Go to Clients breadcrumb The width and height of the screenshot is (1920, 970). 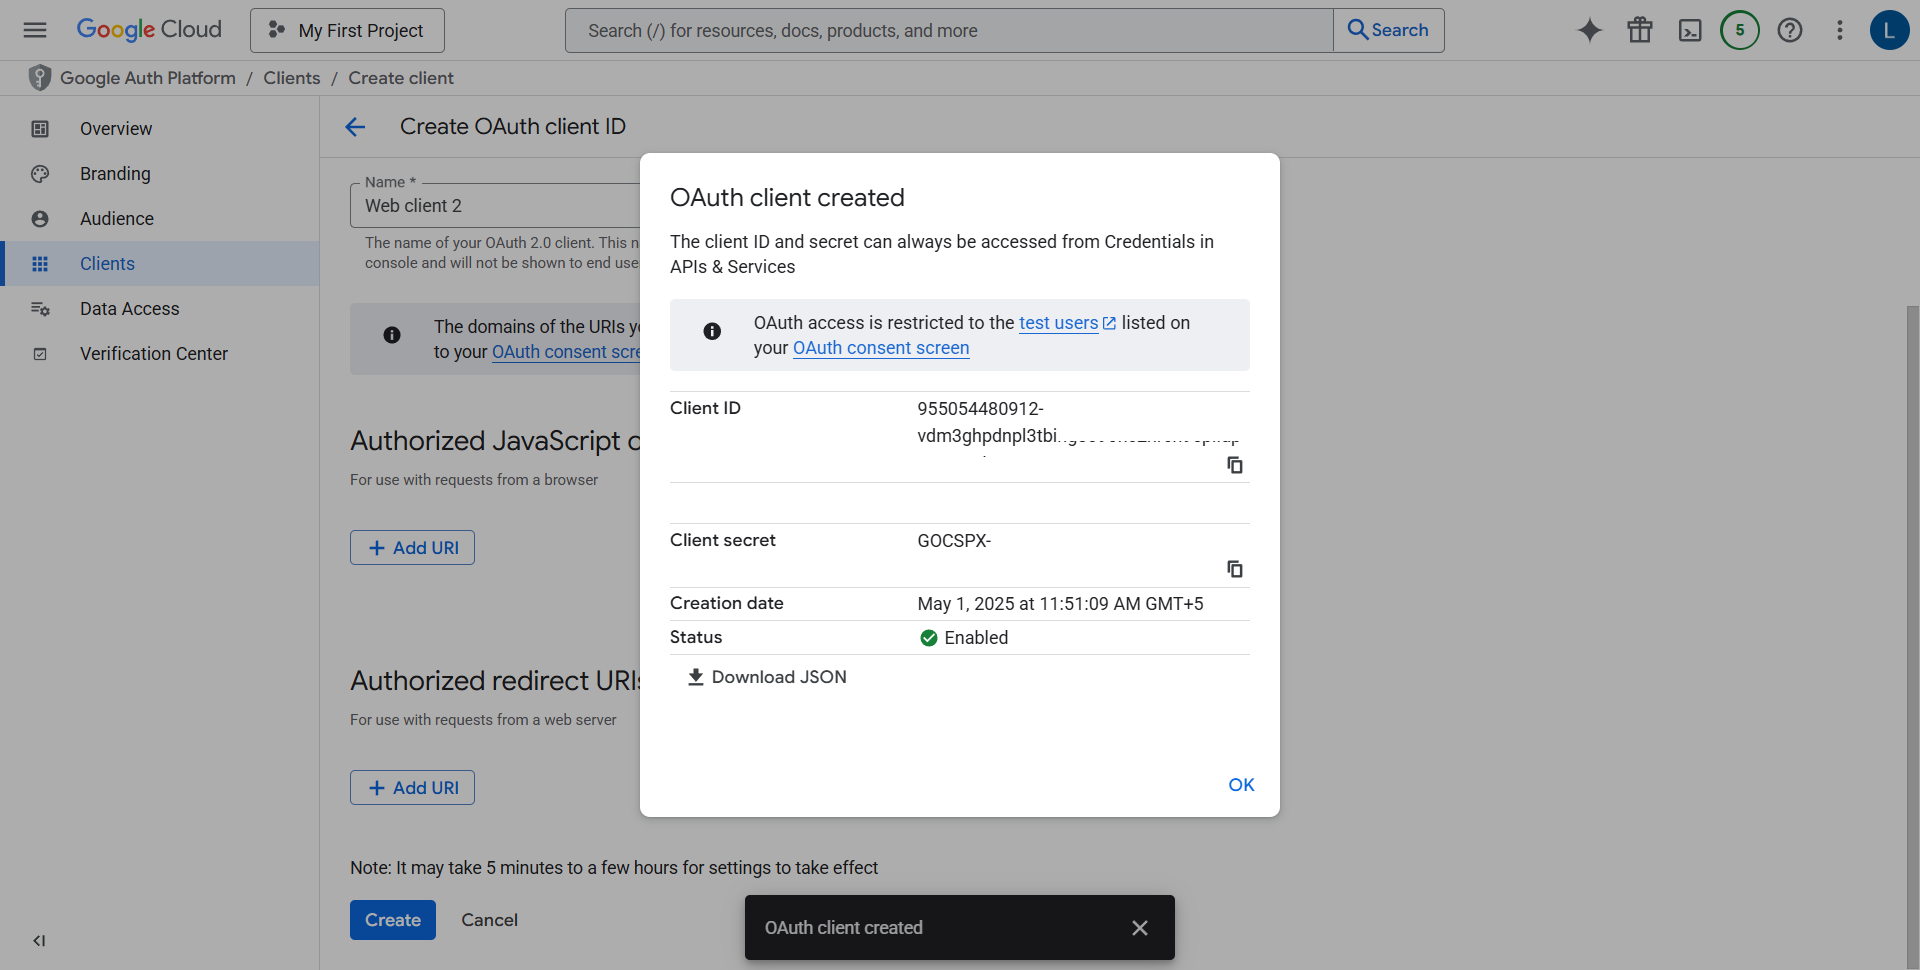click(292, 78)
